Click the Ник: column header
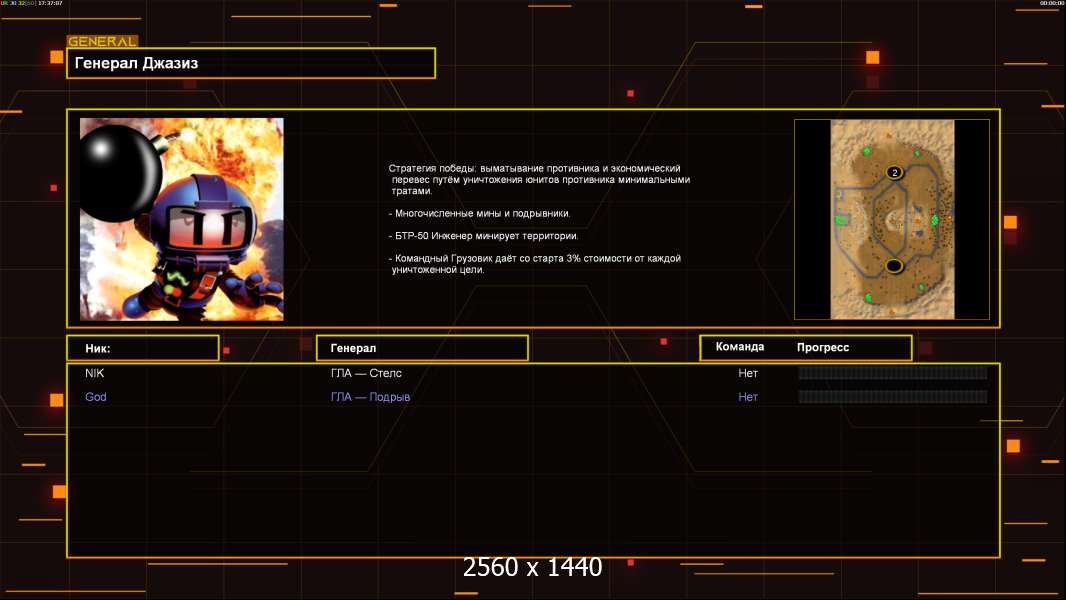 pos(143,348)
